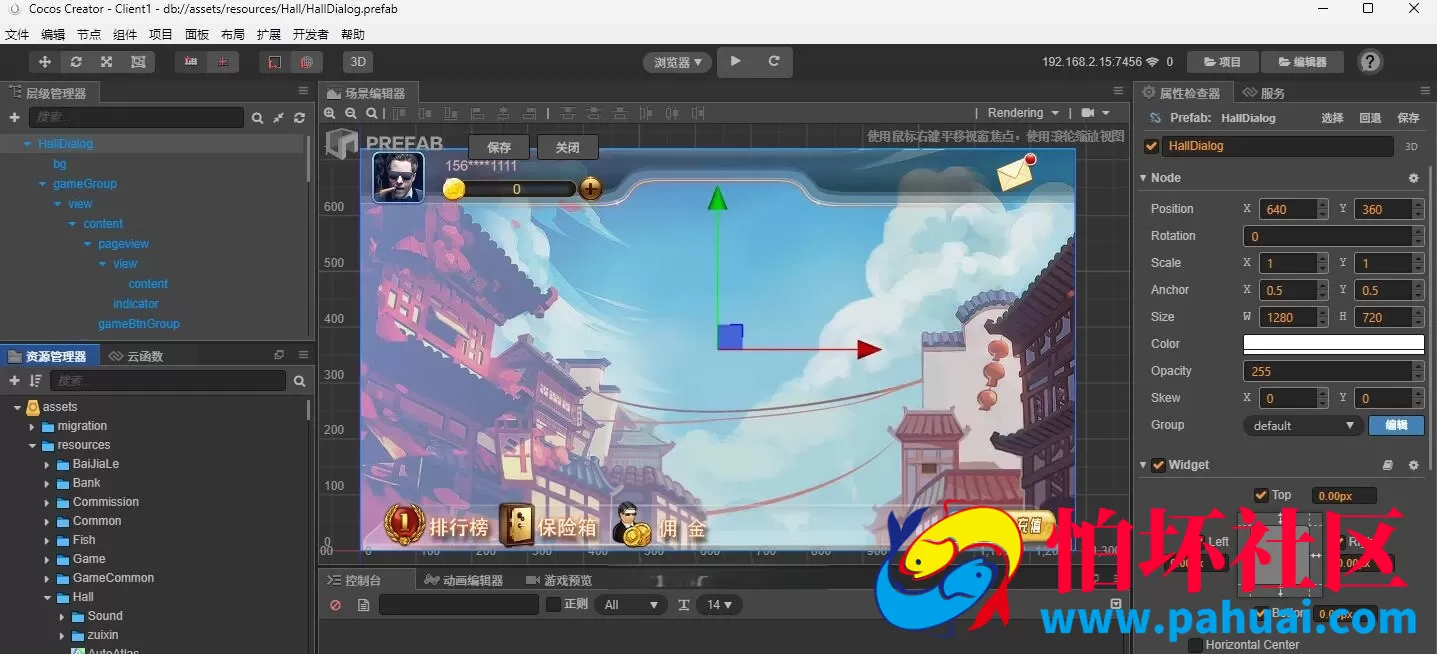The width and height of the screenshot is (1437, 654).
Task: Open the 节点 menu
Action: click(x=89, y=34)
